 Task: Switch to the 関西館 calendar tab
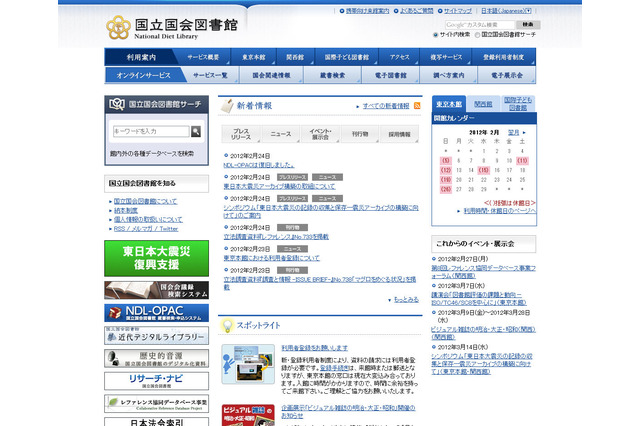click(x=483, y=103)
